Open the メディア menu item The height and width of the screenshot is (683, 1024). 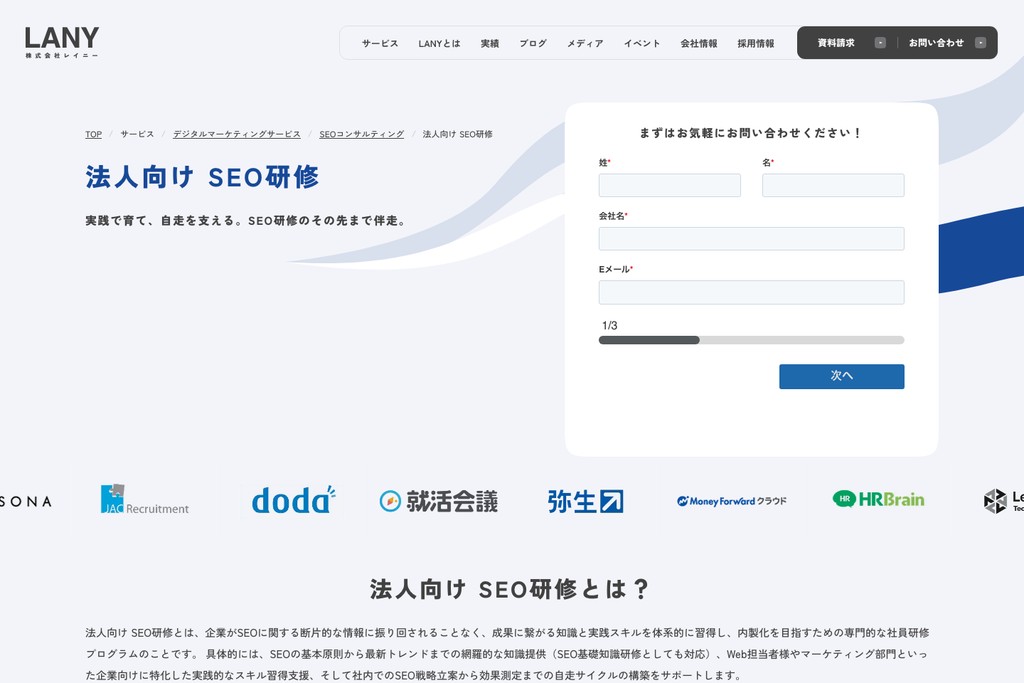(584, 43)
